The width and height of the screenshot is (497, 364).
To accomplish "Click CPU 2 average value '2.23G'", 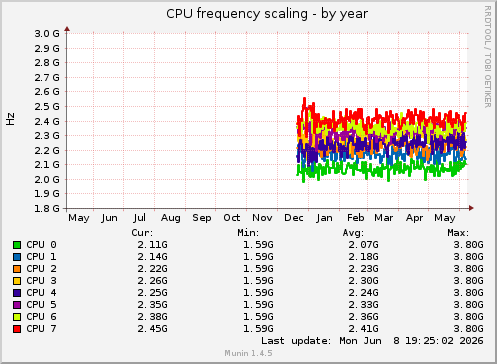I will point(364,269).
